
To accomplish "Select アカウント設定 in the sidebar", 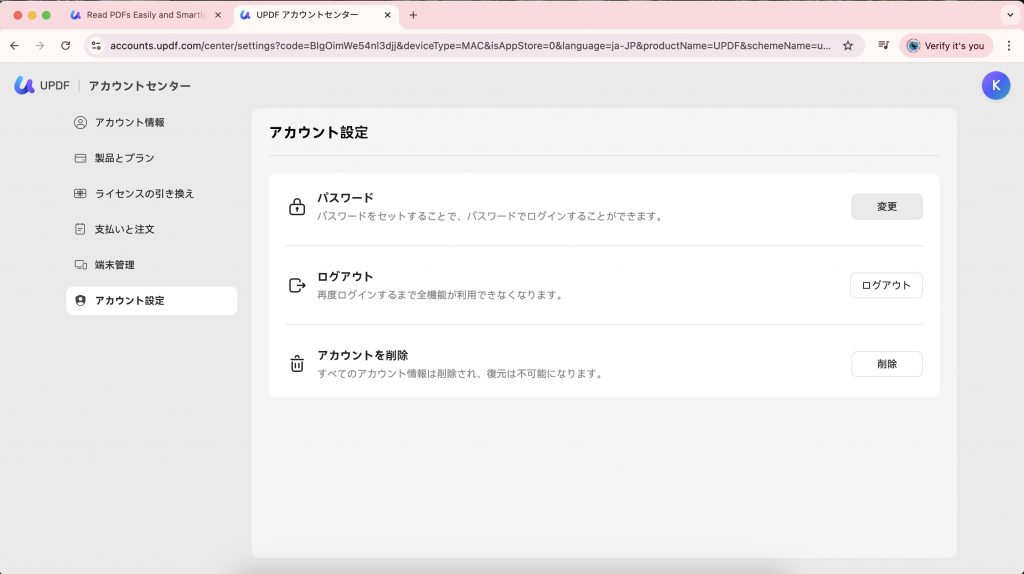I will [152, 300].
